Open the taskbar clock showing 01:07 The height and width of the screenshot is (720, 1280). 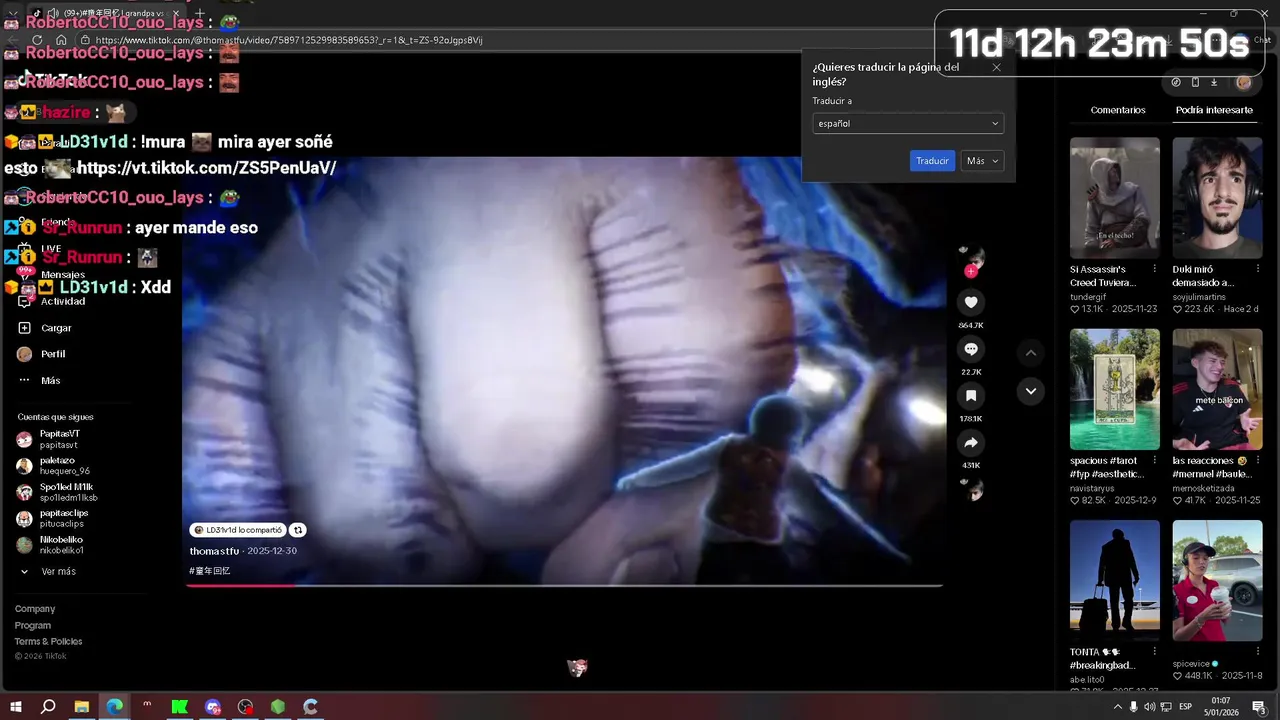[1221, 706]
